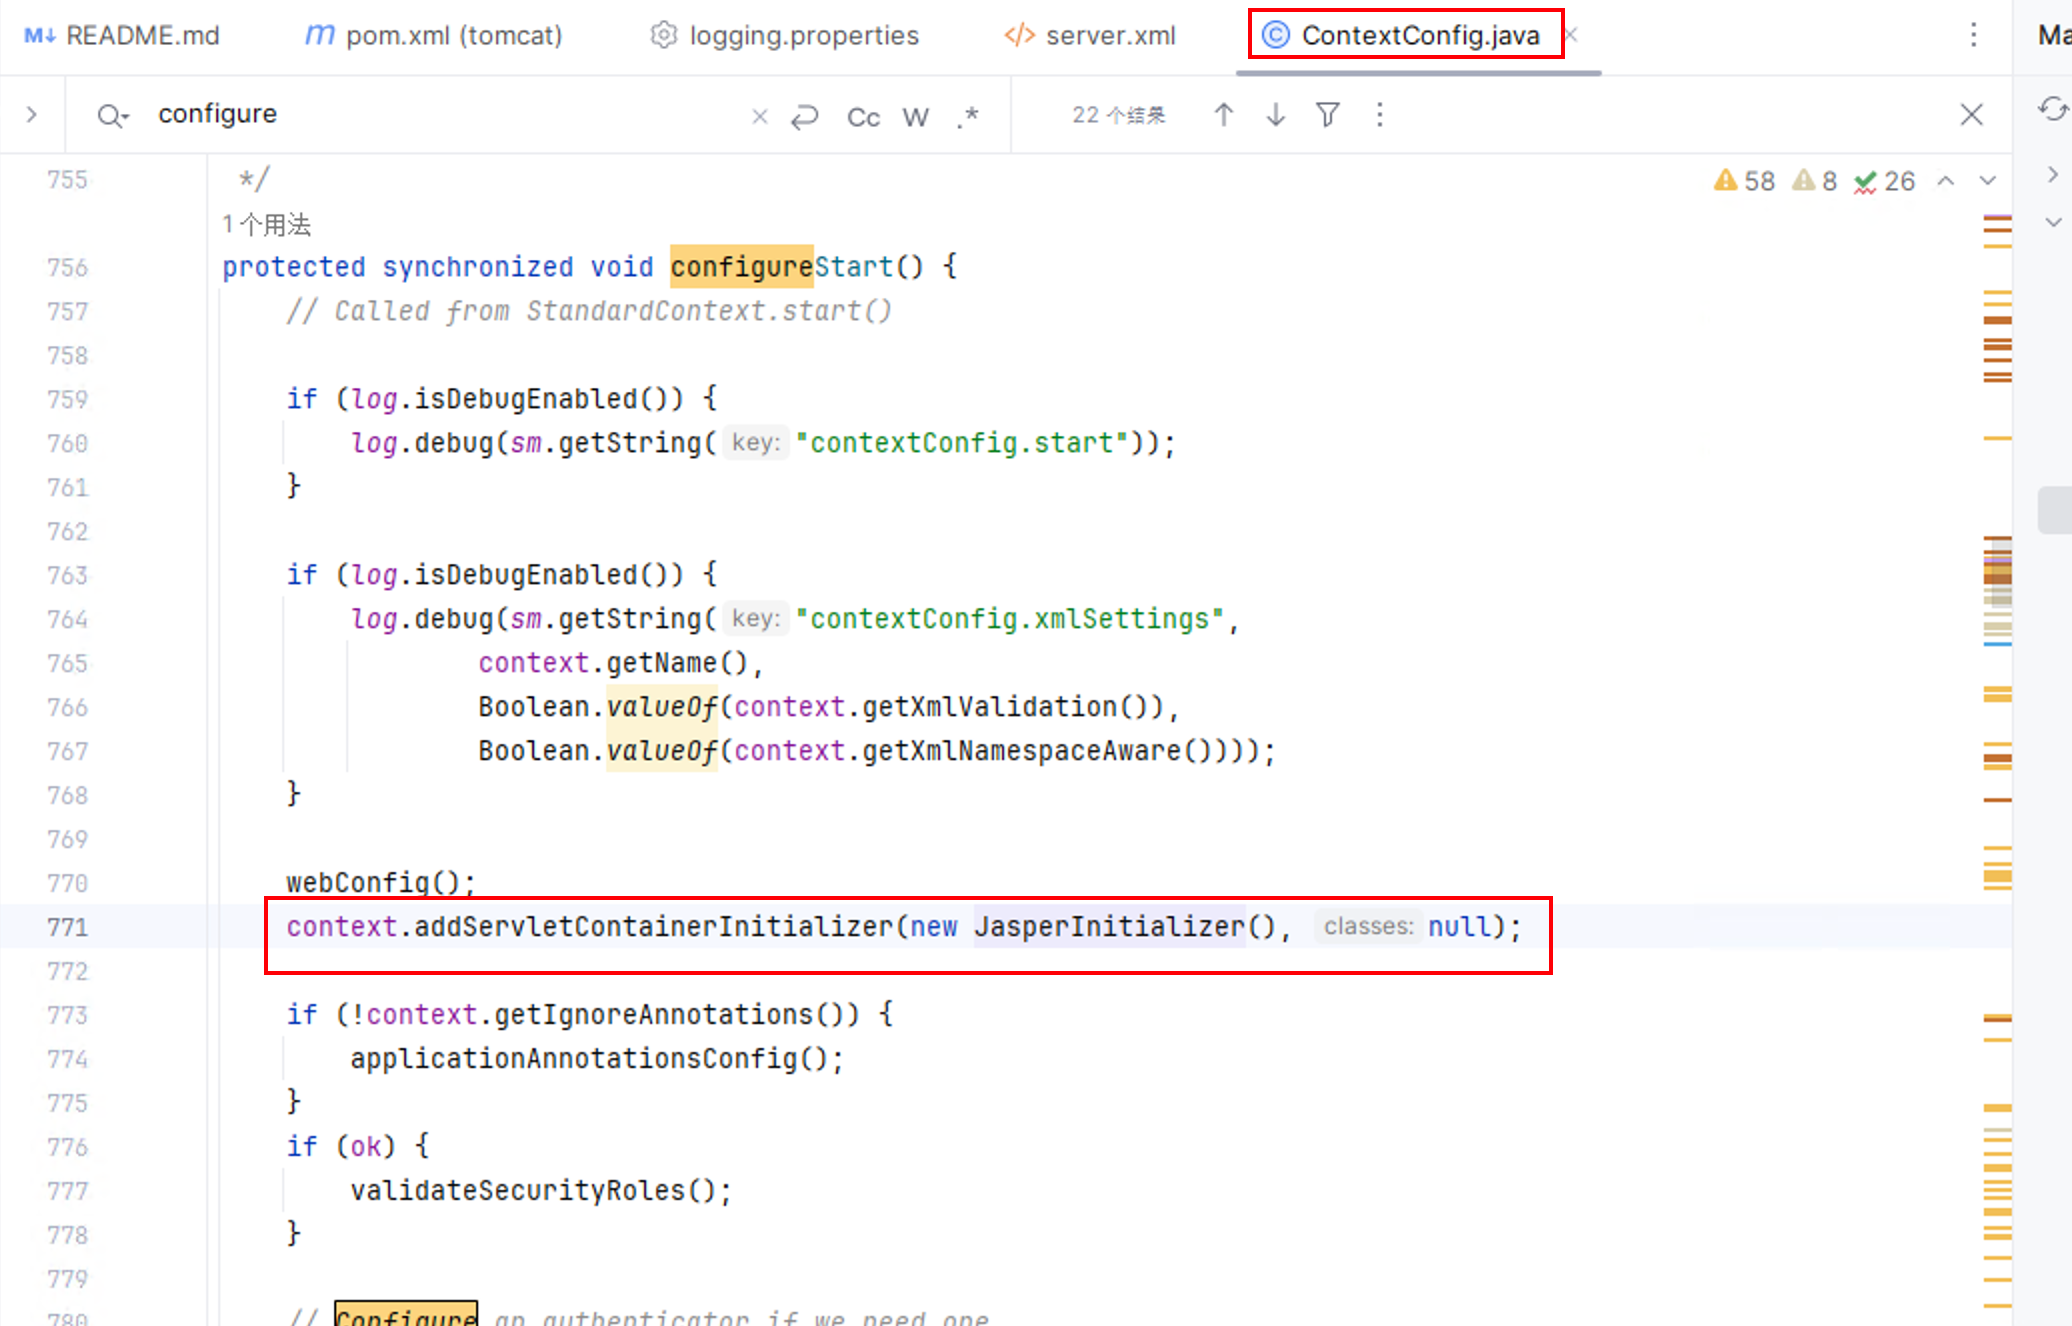Open editor tabs more options menu

pos(1972,35)
